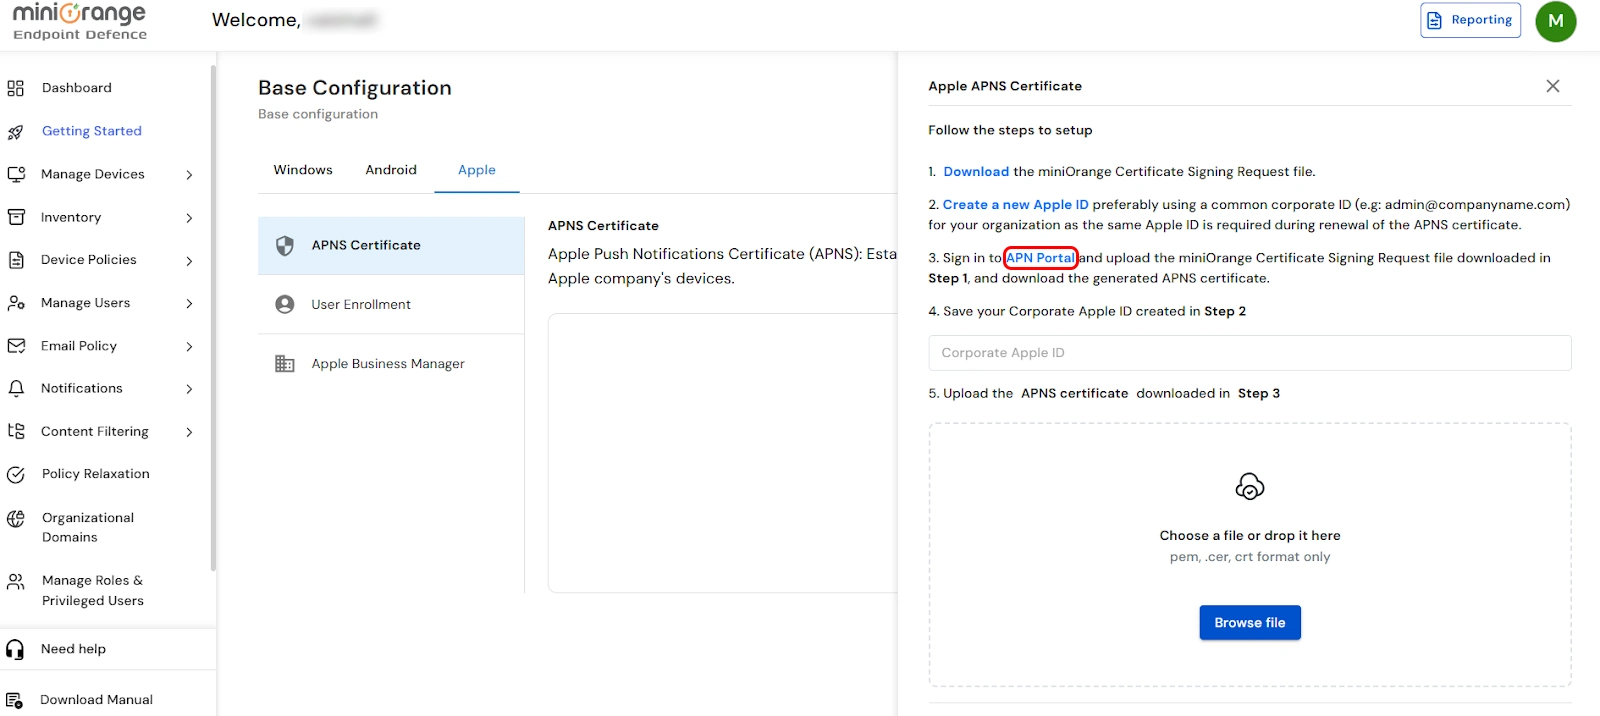Viewport: 1600px width, 716px height.
Task: Click the Corporate Apple ID input field
Action: click(1250, 353)
